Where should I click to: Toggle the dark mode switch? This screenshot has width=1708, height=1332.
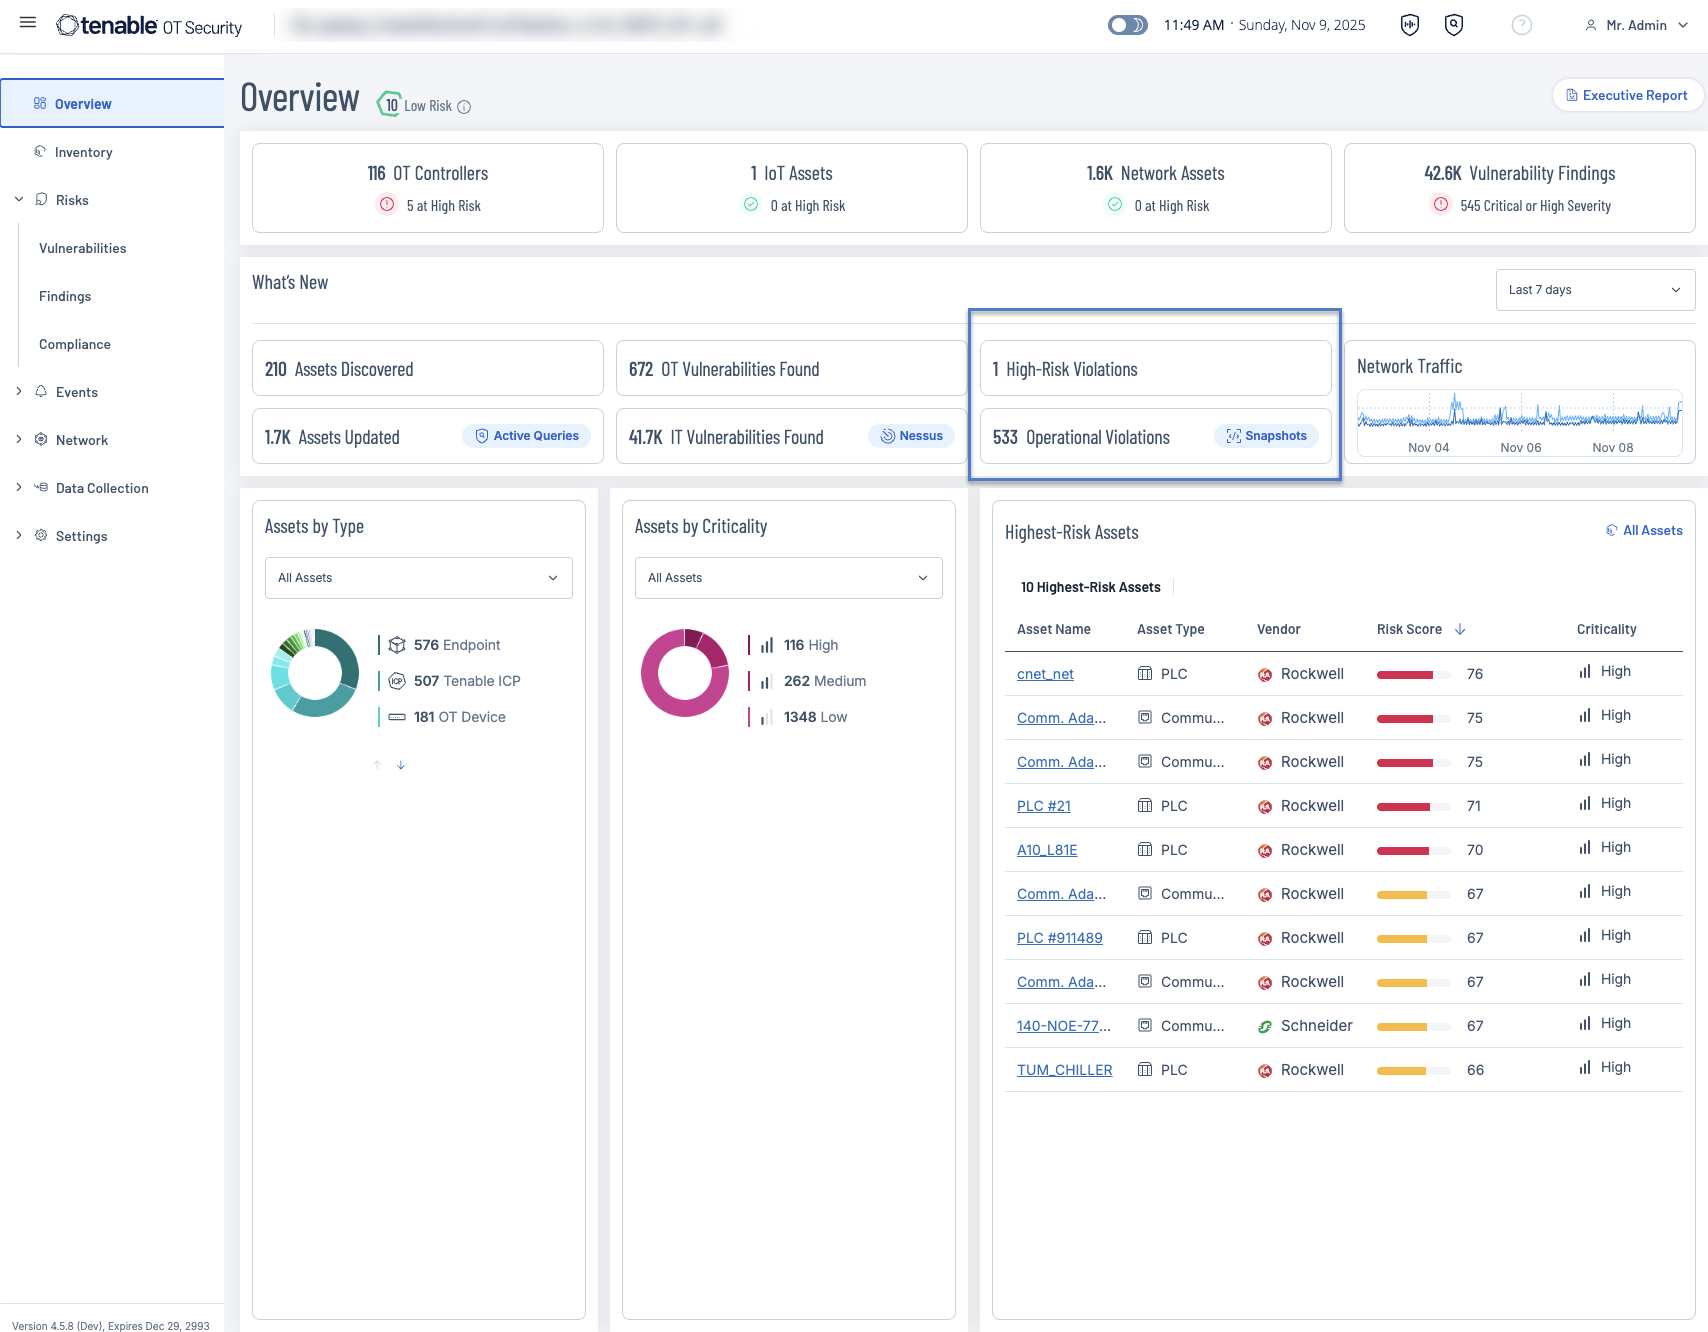pos(1127,25)
